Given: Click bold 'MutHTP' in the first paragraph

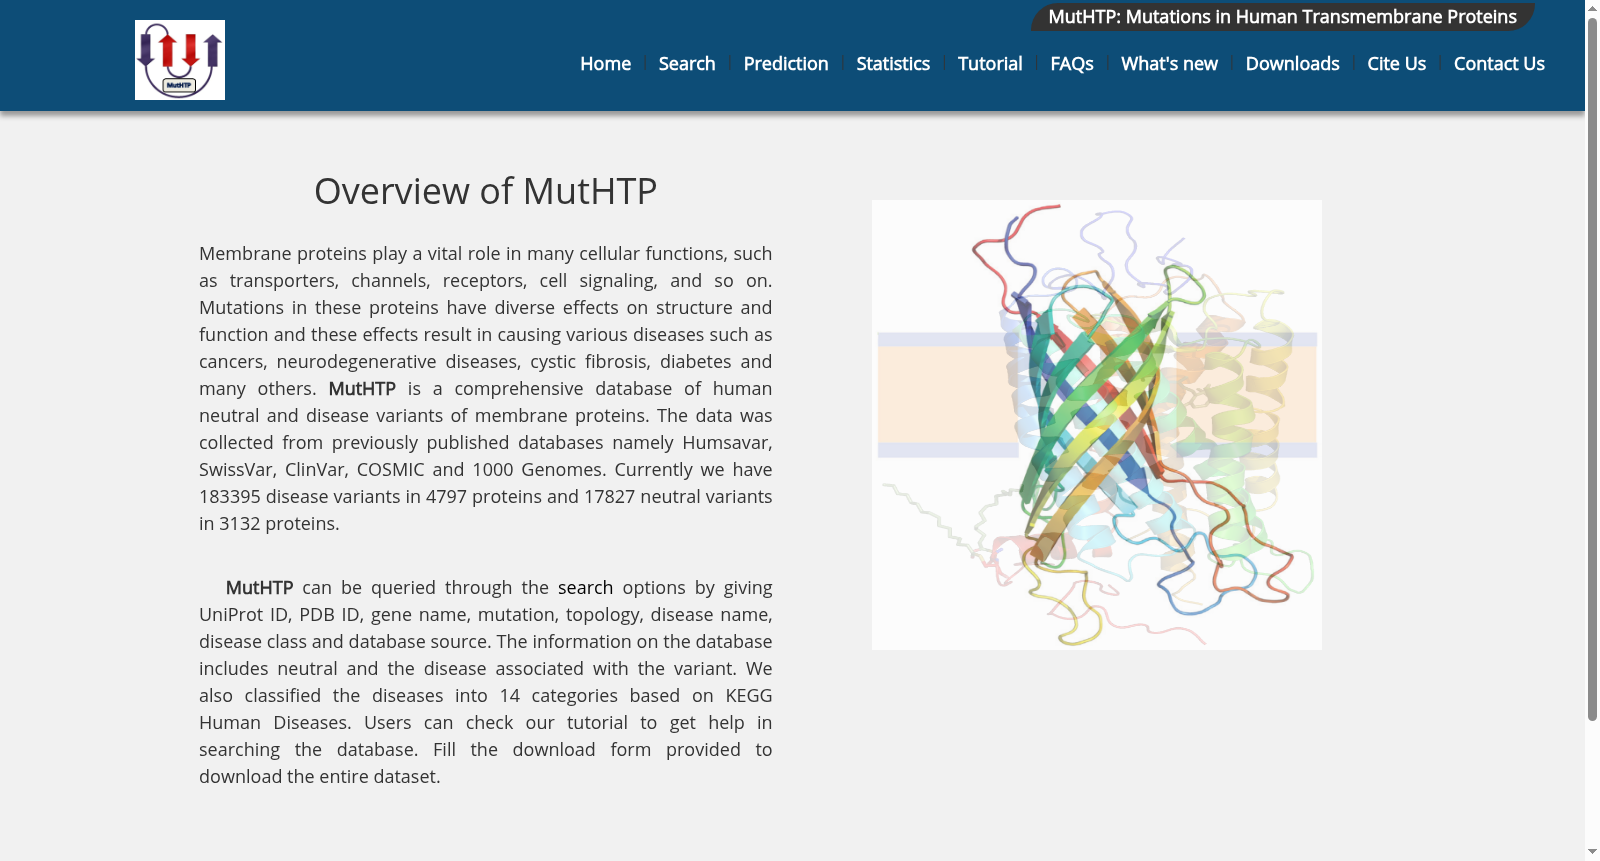Looking at the screenshot, I should [362, 389].
